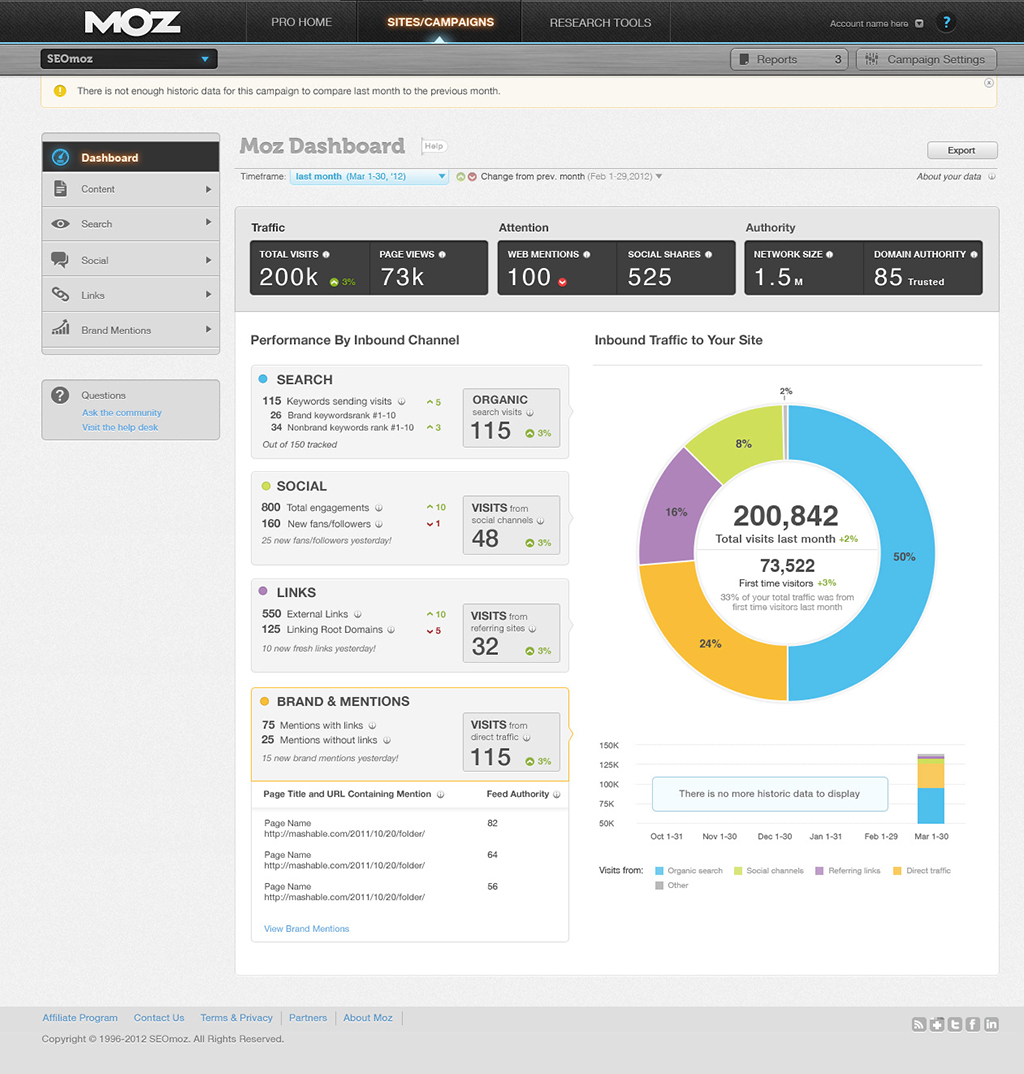Open the RESEARCH TOOLS tab
1024x1074 pixels.
pos(600,22)
